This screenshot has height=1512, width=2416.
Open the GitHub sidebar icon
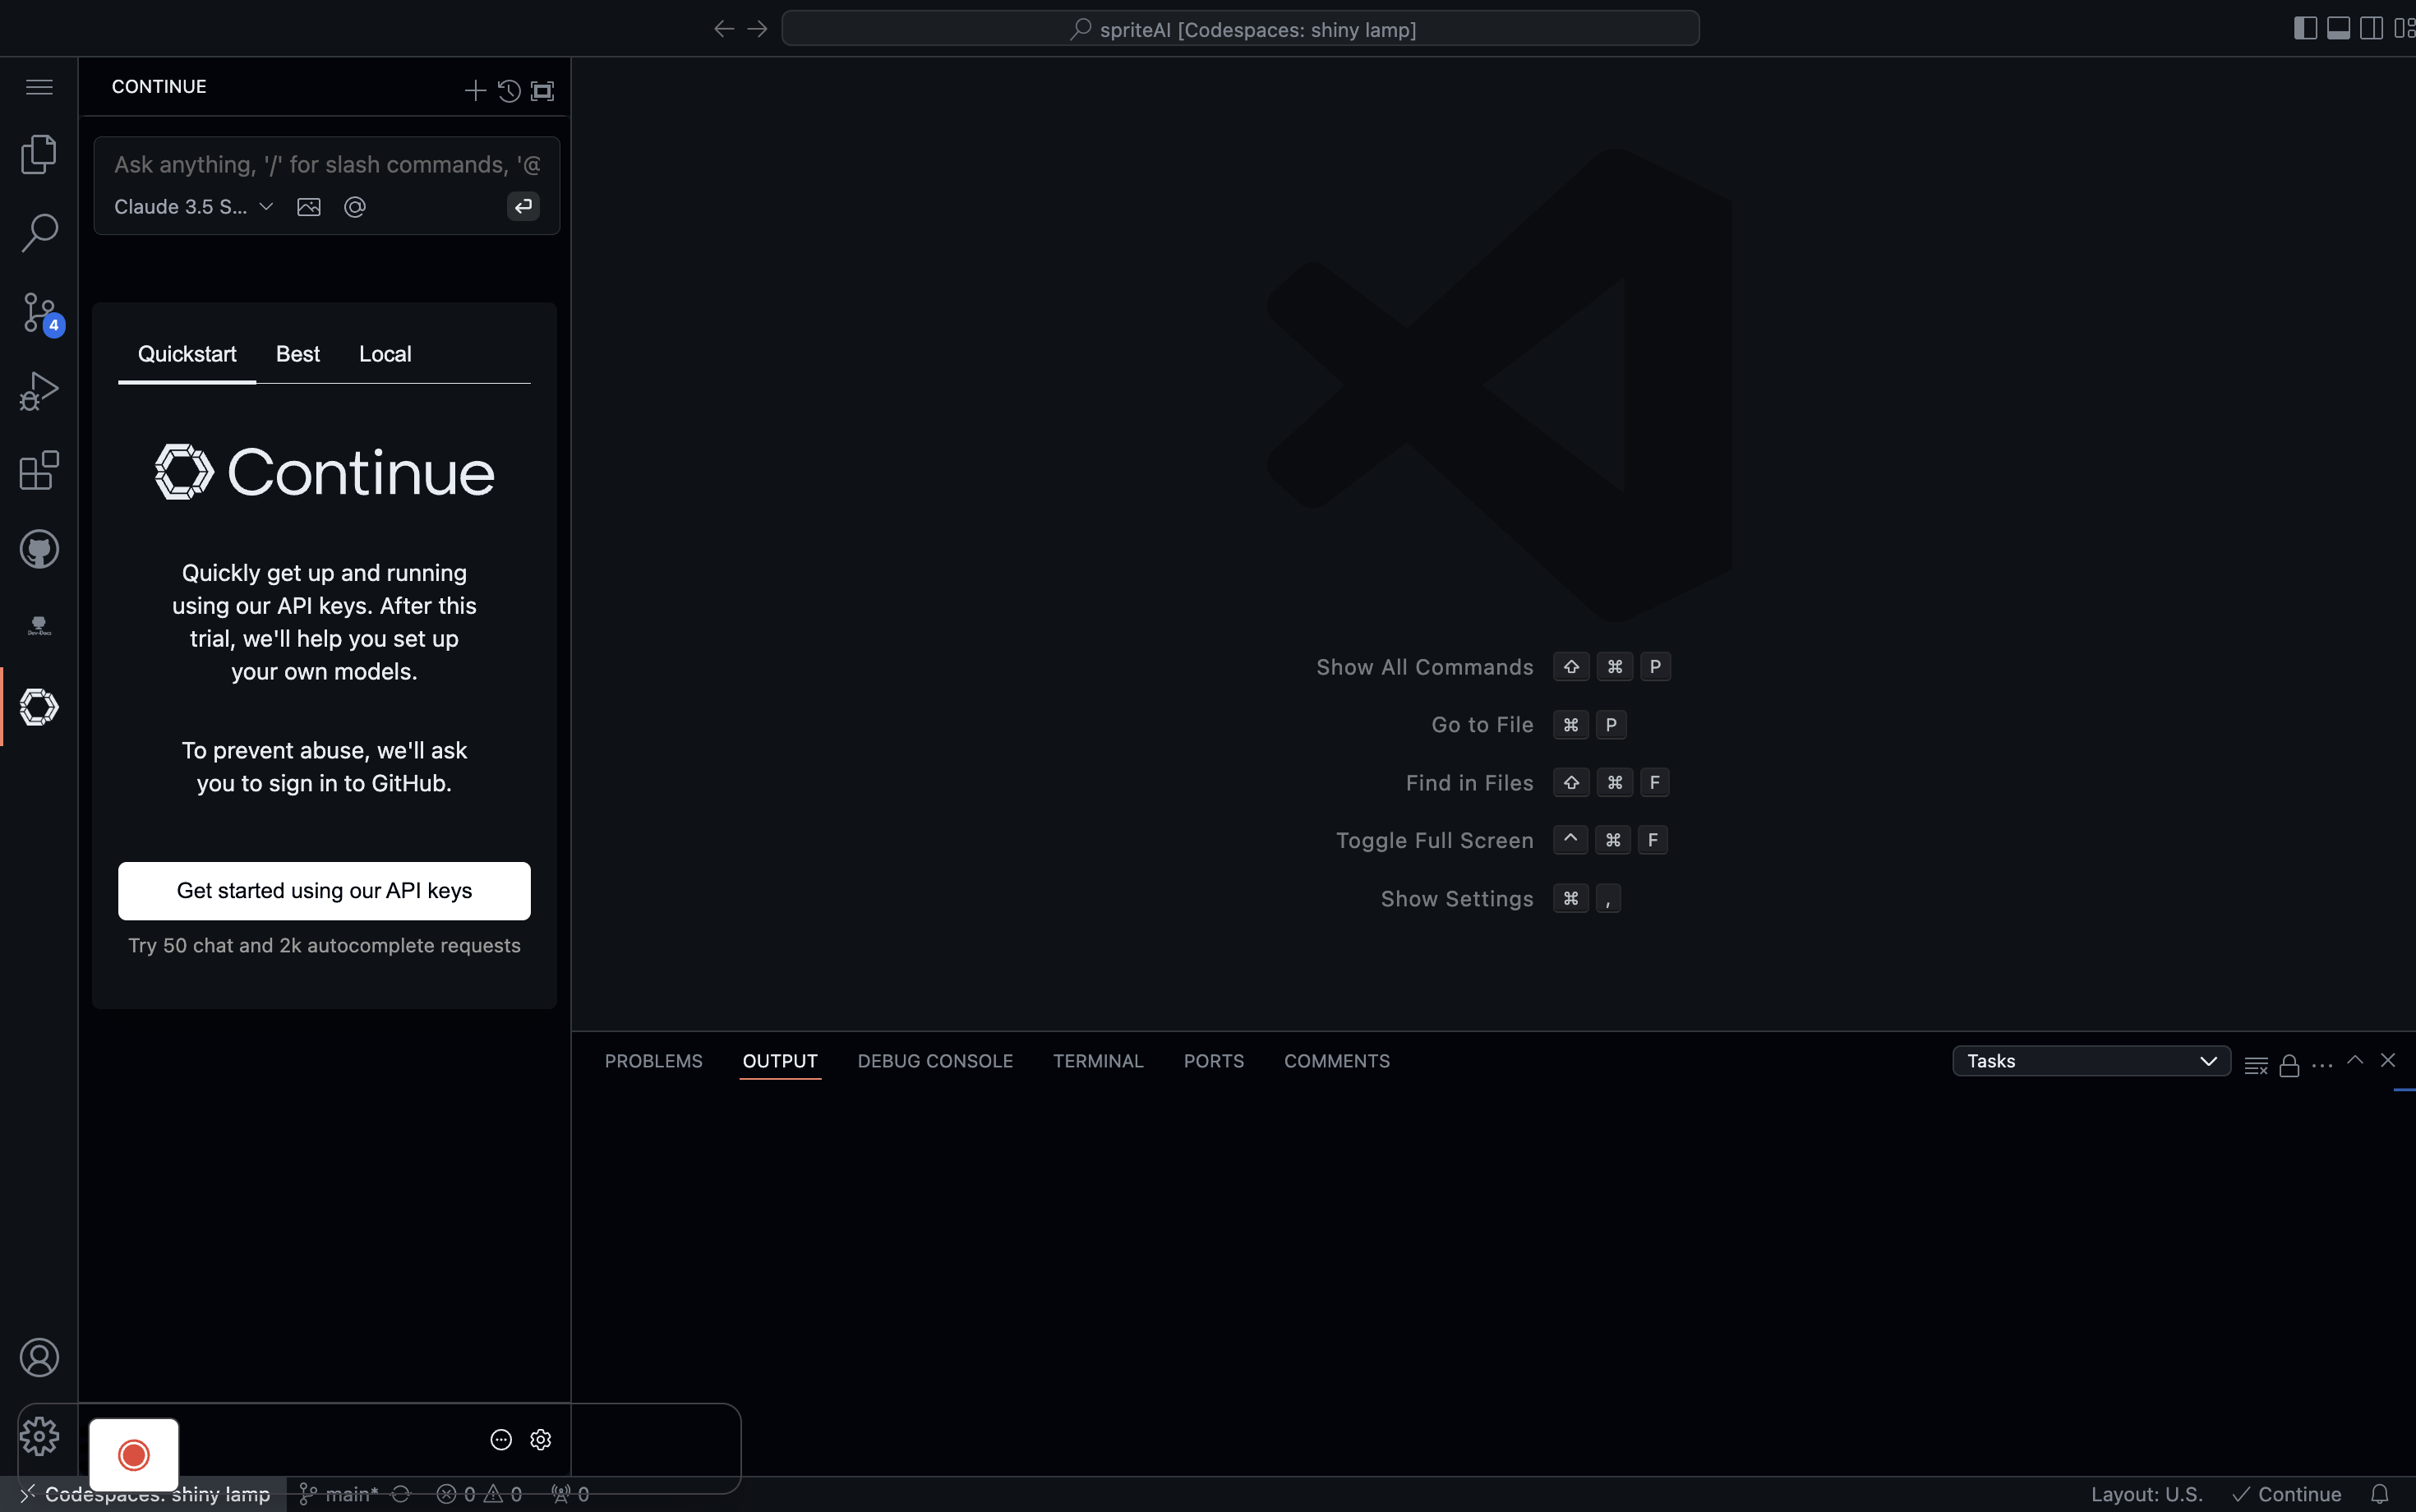click(x=39, y=548)
